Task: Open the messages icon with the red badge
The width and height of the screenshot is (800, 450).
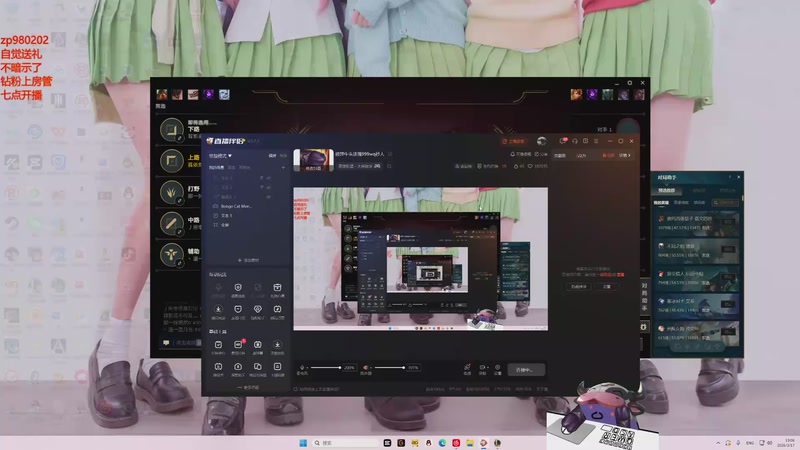Action: [x=563, y=141]
